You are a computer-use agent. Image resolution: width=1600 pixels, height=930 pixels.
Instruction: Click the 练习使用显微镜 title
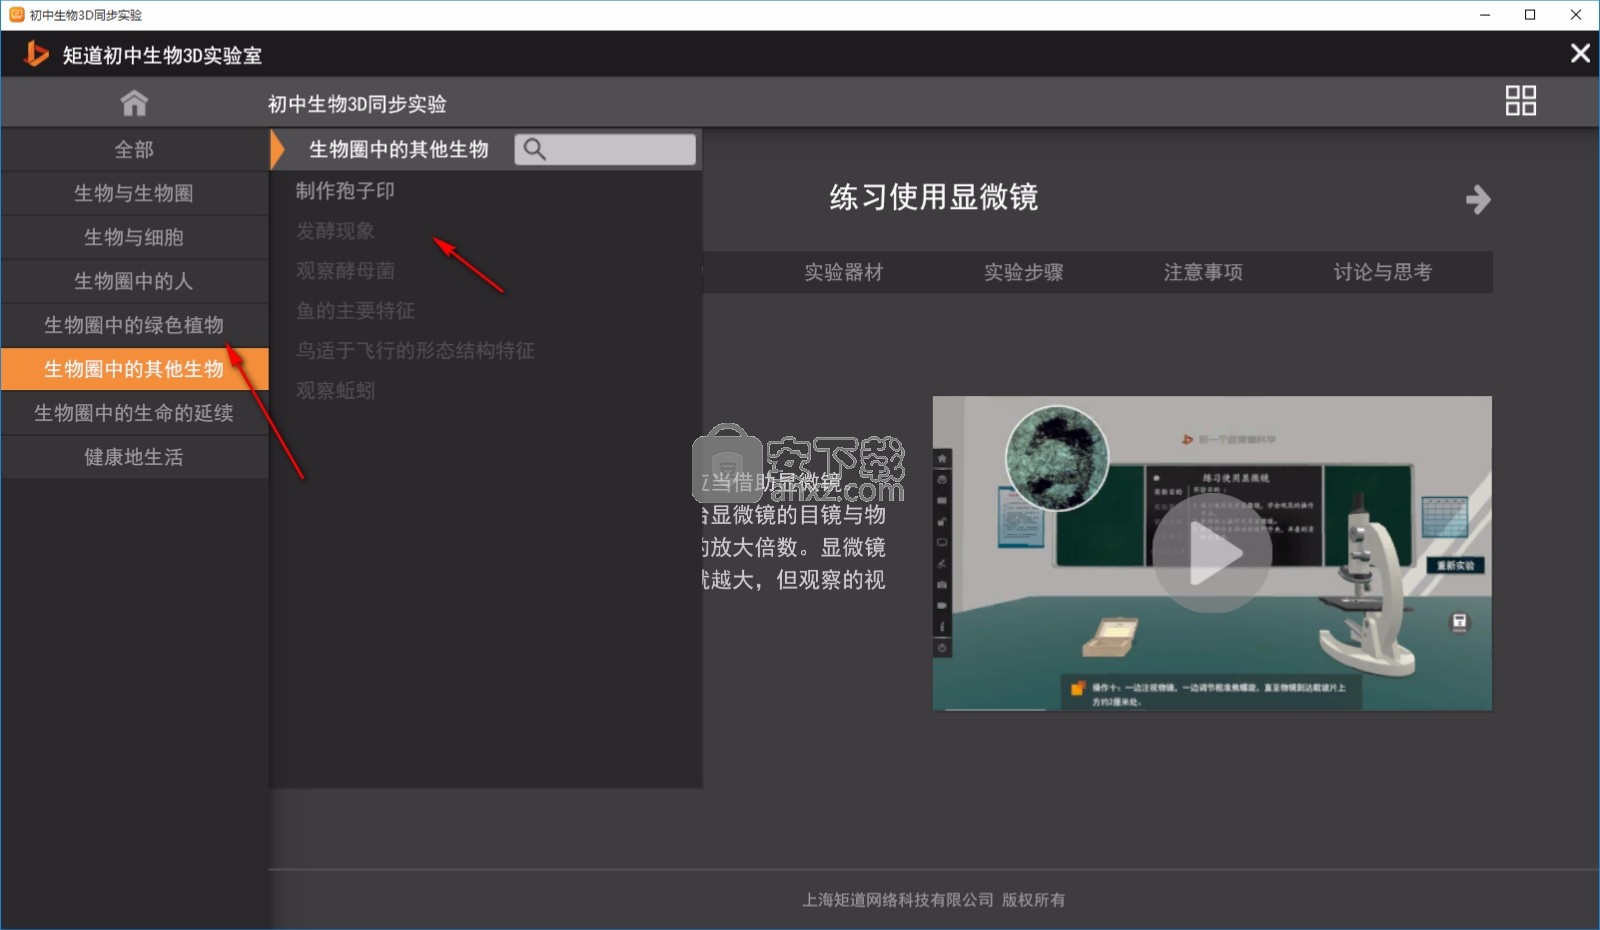coord(934,197)
